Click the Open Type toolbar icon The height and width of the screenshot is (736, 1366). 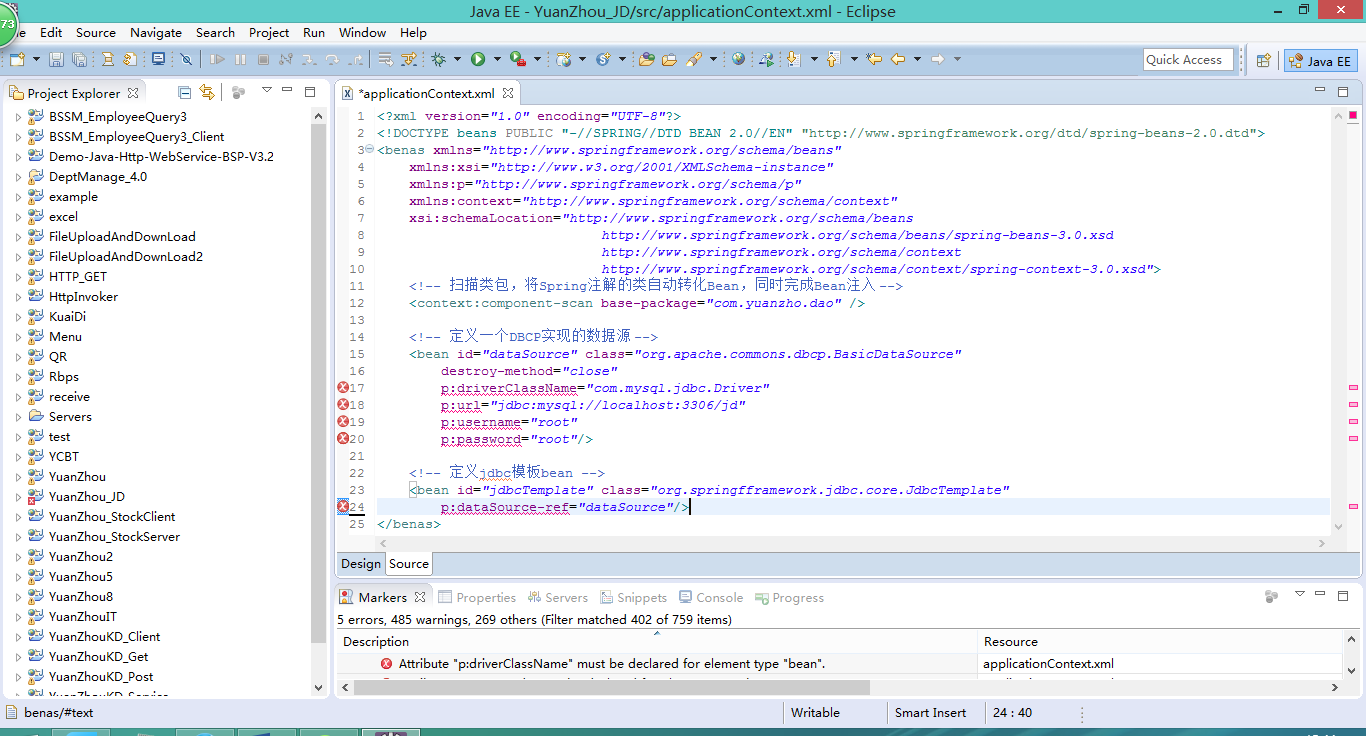(x=646, y=60)
